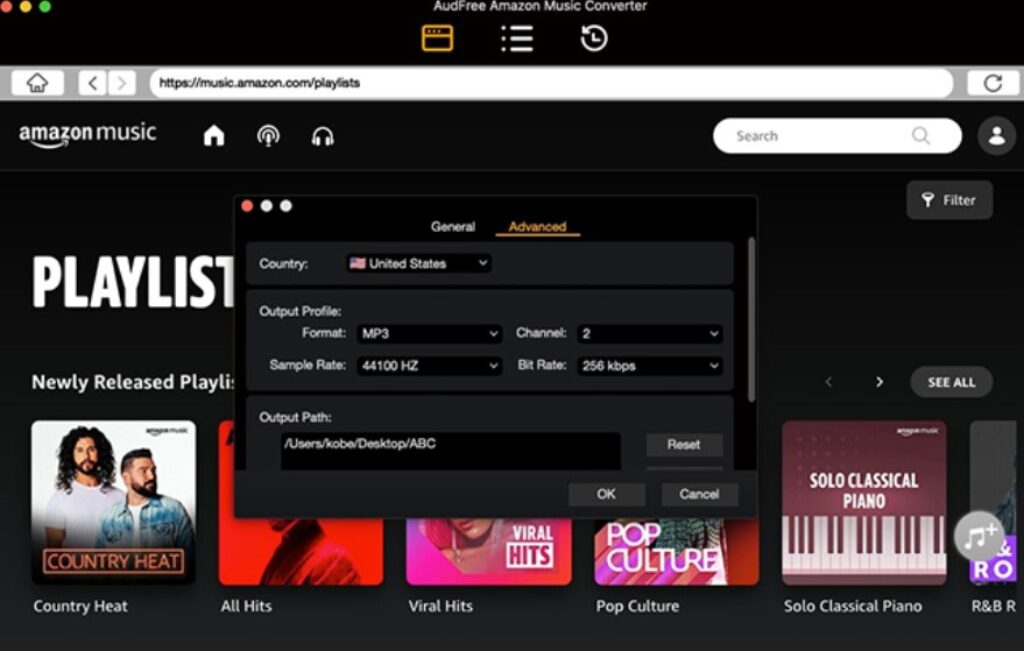
Task: Expand the Country dropdown showing United States
Action: click(417, 263)
